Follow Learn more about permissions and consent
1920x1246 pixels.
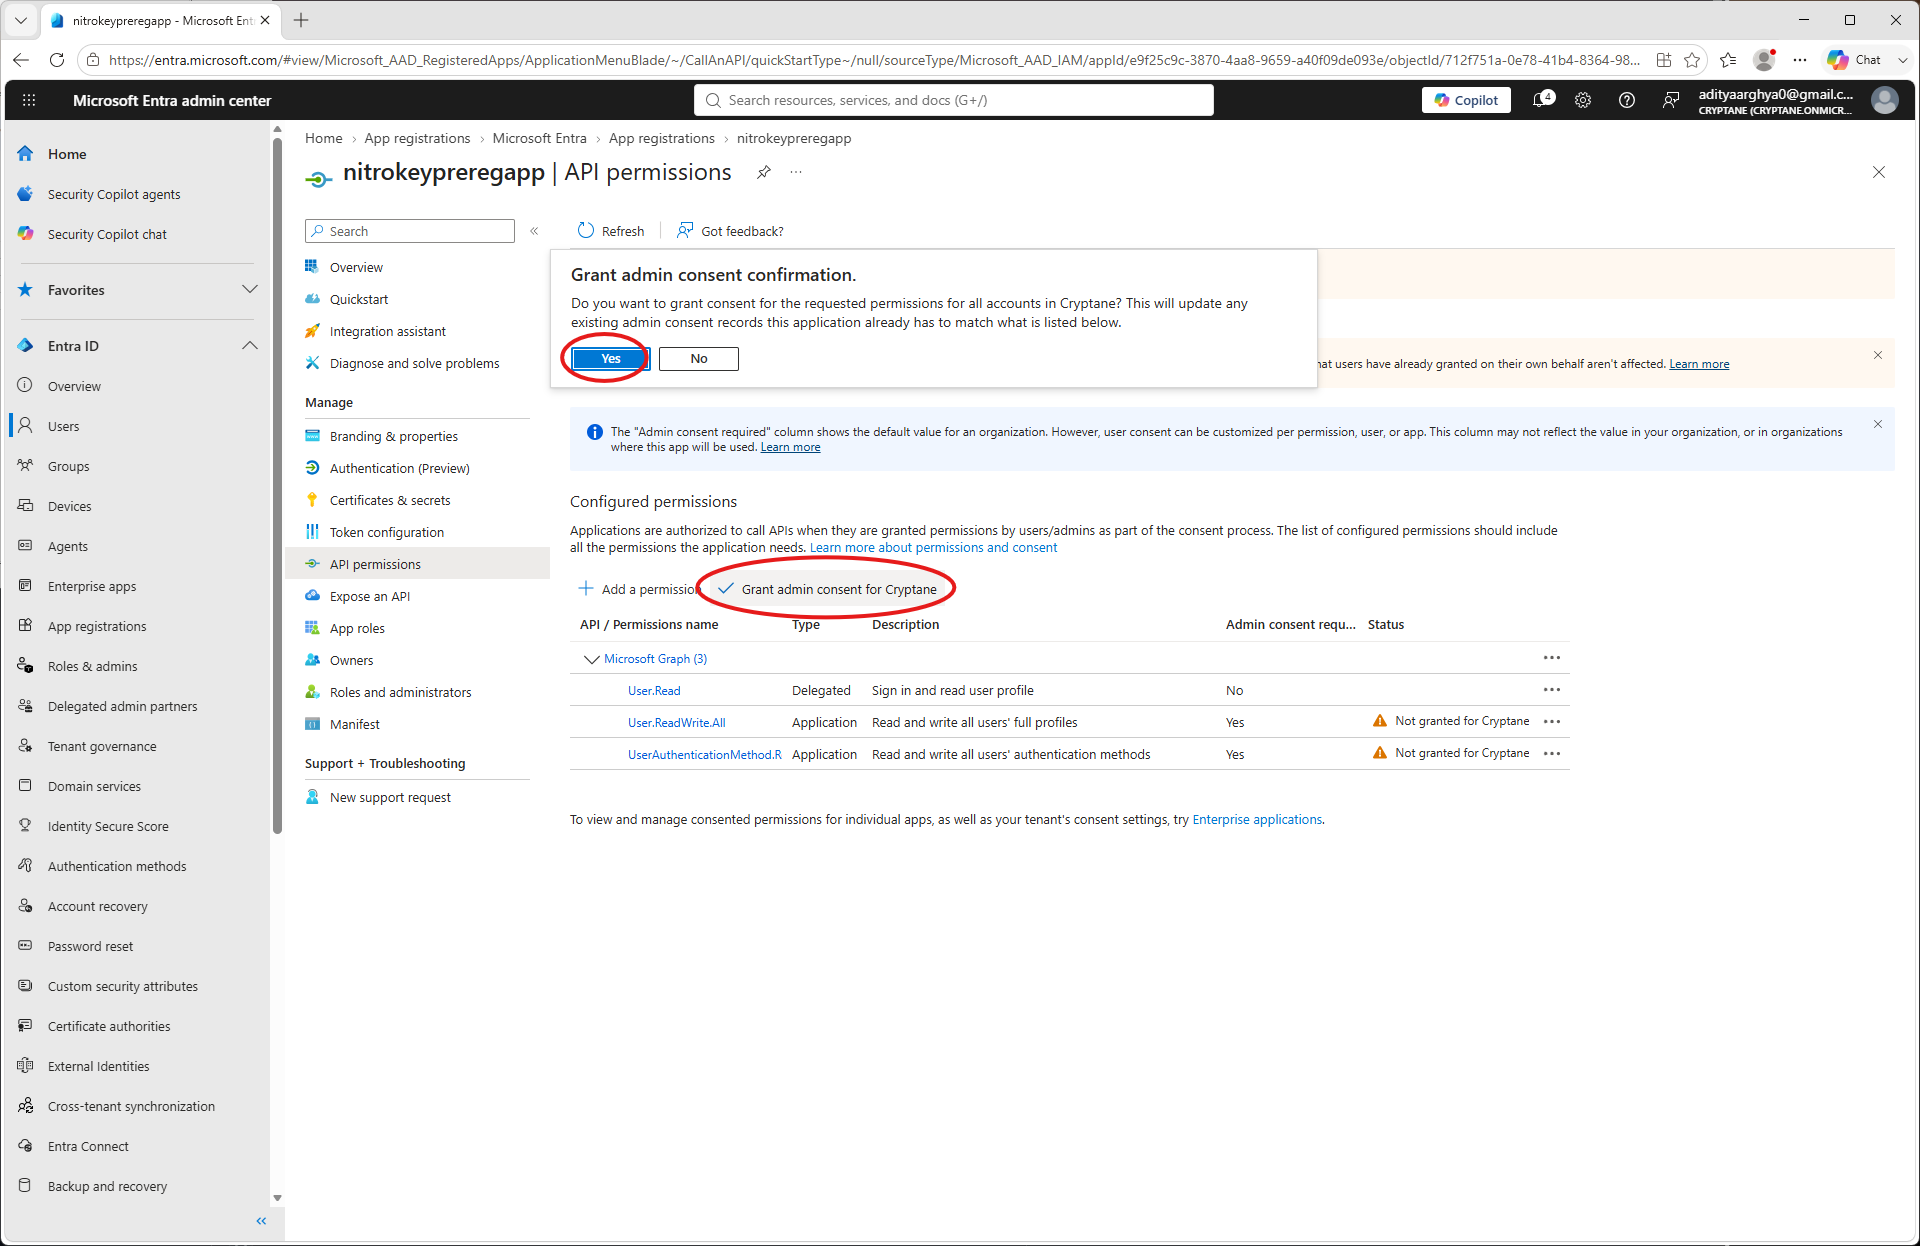click(933, 548)
